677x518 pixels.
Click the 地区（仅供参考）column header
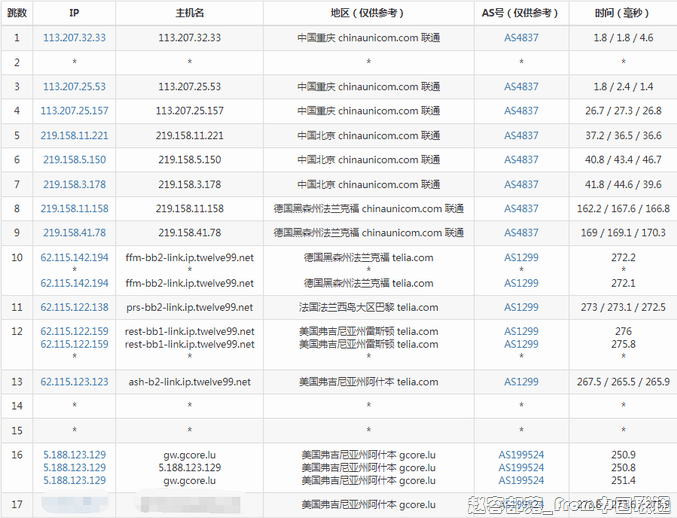pos(368,13)
